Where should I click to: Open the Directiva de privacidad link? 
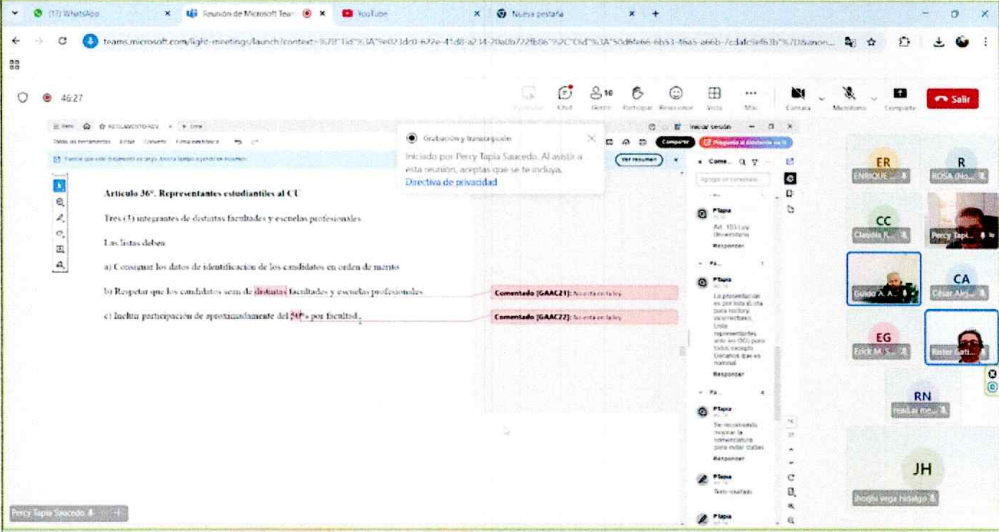pyautogui.click(x=451, y=182)
